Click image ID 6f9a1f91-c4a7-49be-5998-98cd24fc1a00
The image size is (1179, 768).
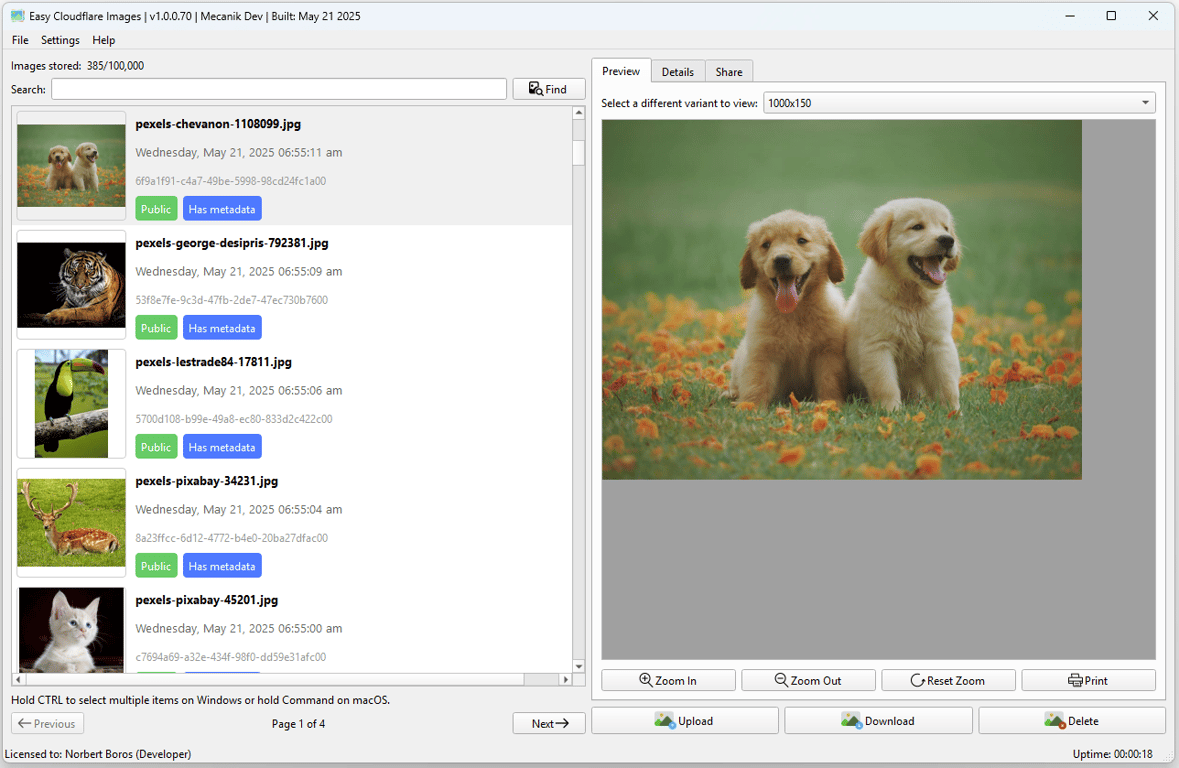pyautogui.click(x=231, y=181)
